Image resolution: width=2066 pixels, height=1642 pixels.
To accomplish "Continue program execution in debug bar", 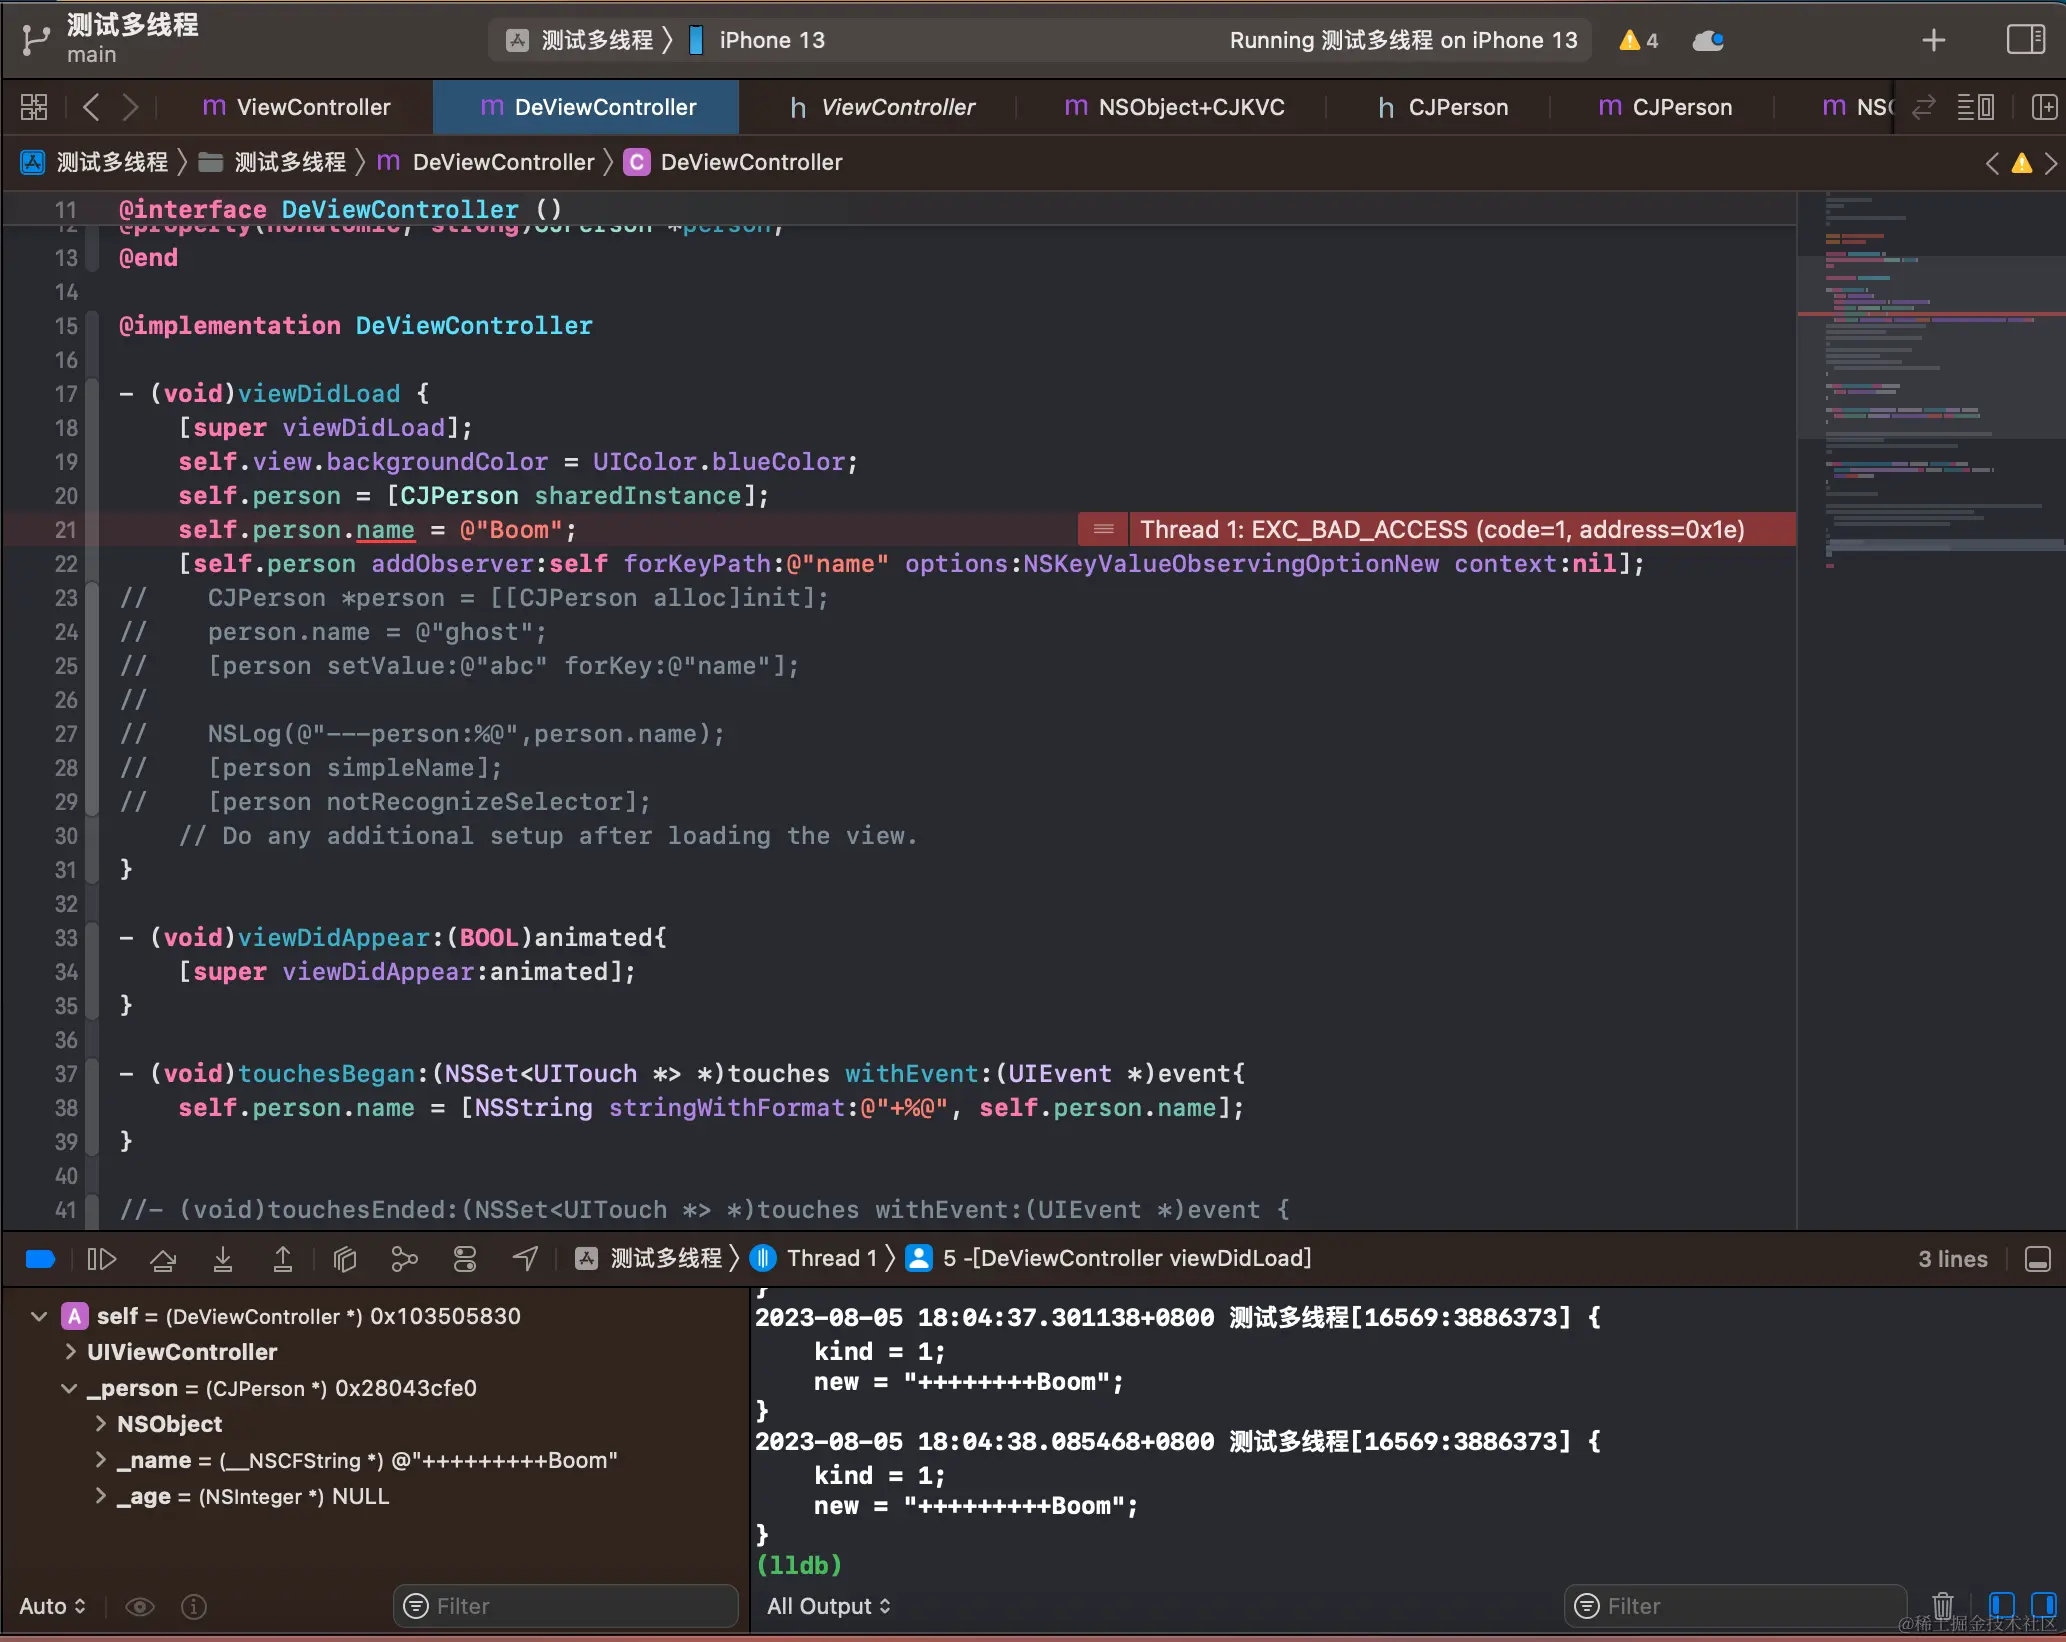I will [x=102, y=1259].
